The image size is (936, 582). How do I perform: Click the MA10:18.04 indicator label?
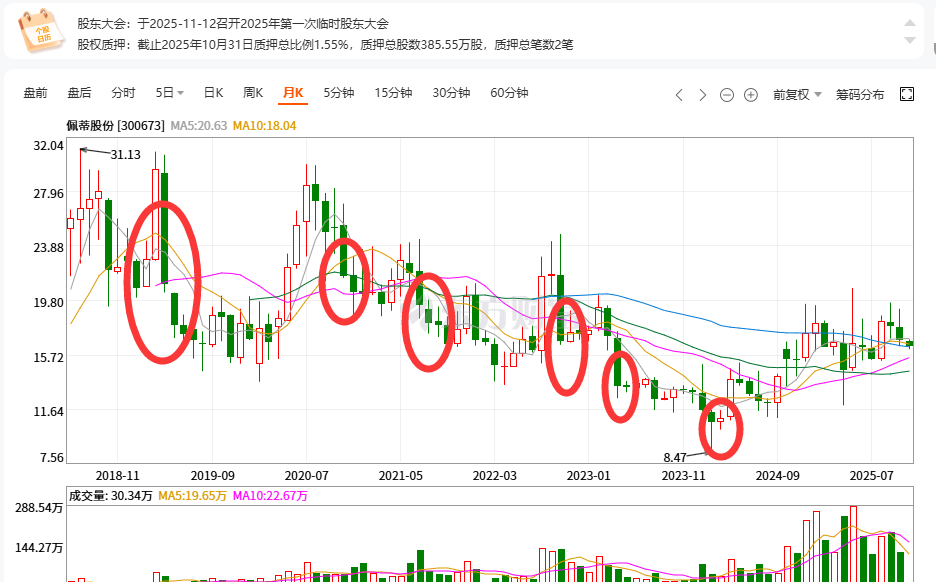click(264, 125)
